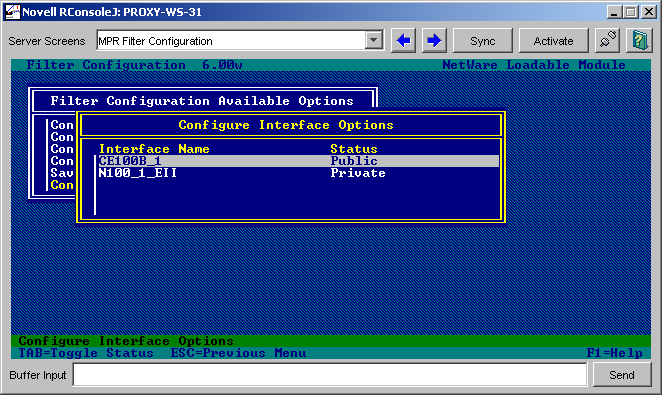
Task: Click the Sync button
Action: [x=483, y=41]
